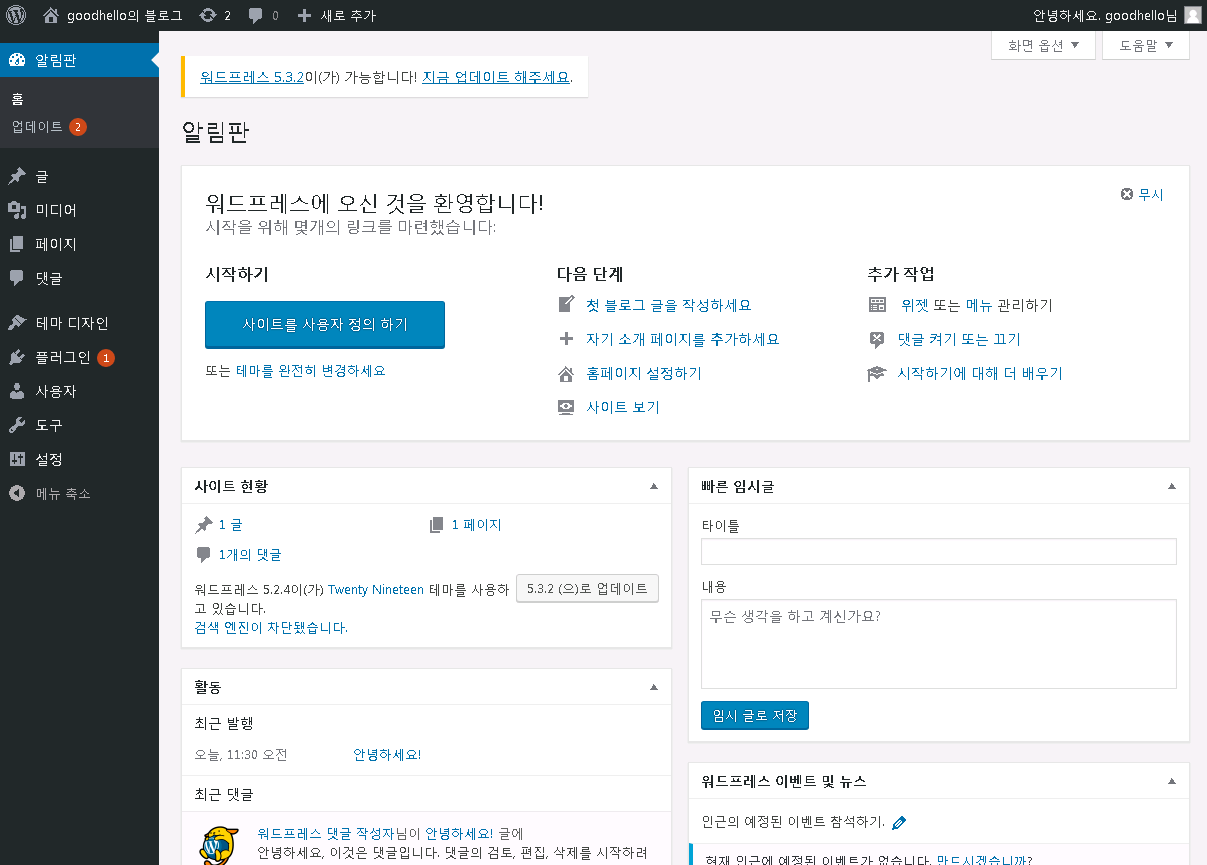This screenshot has height=865, width=1207.
Task: Open the home icon for goodhello의 블로그
Action: pos(52,15)
